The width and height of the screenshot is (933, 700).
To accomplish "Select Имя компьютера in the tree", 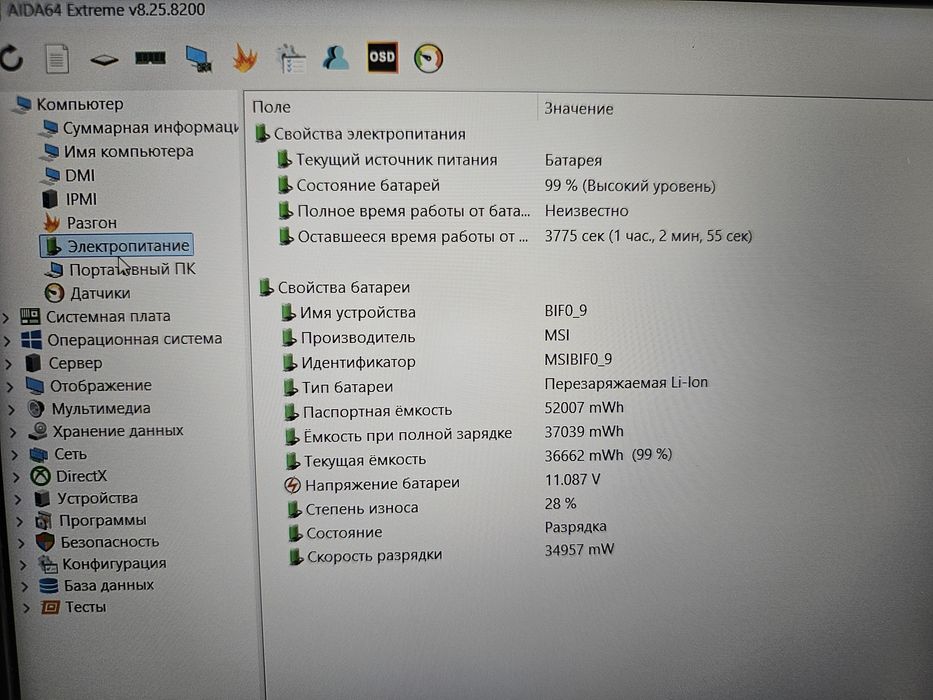I will pyautogui.click(x=129, y=151).
